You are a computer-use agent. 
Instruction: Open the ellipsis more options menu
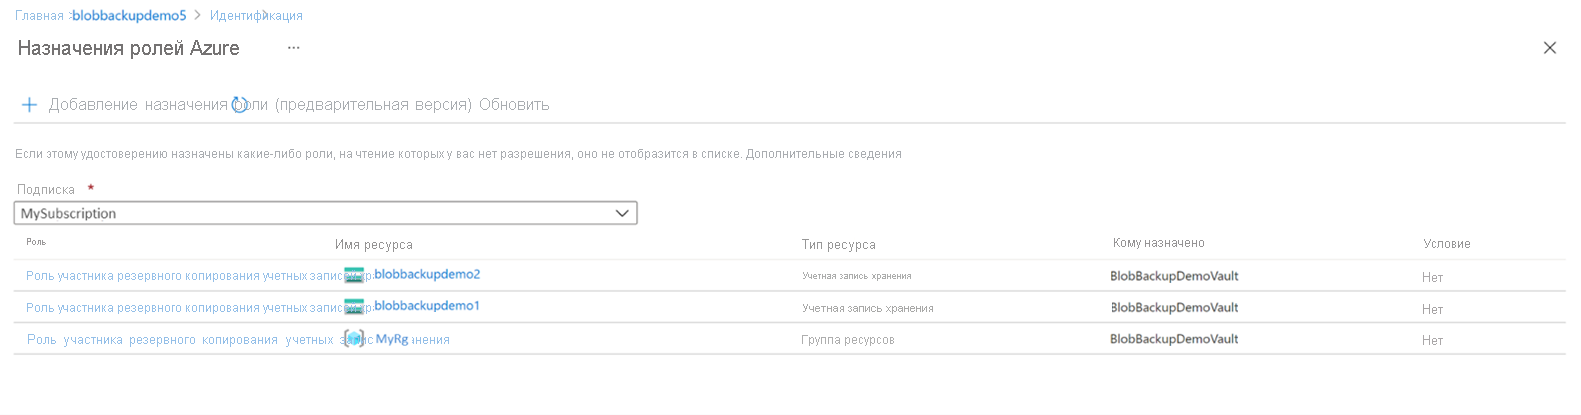click(293, 48)
